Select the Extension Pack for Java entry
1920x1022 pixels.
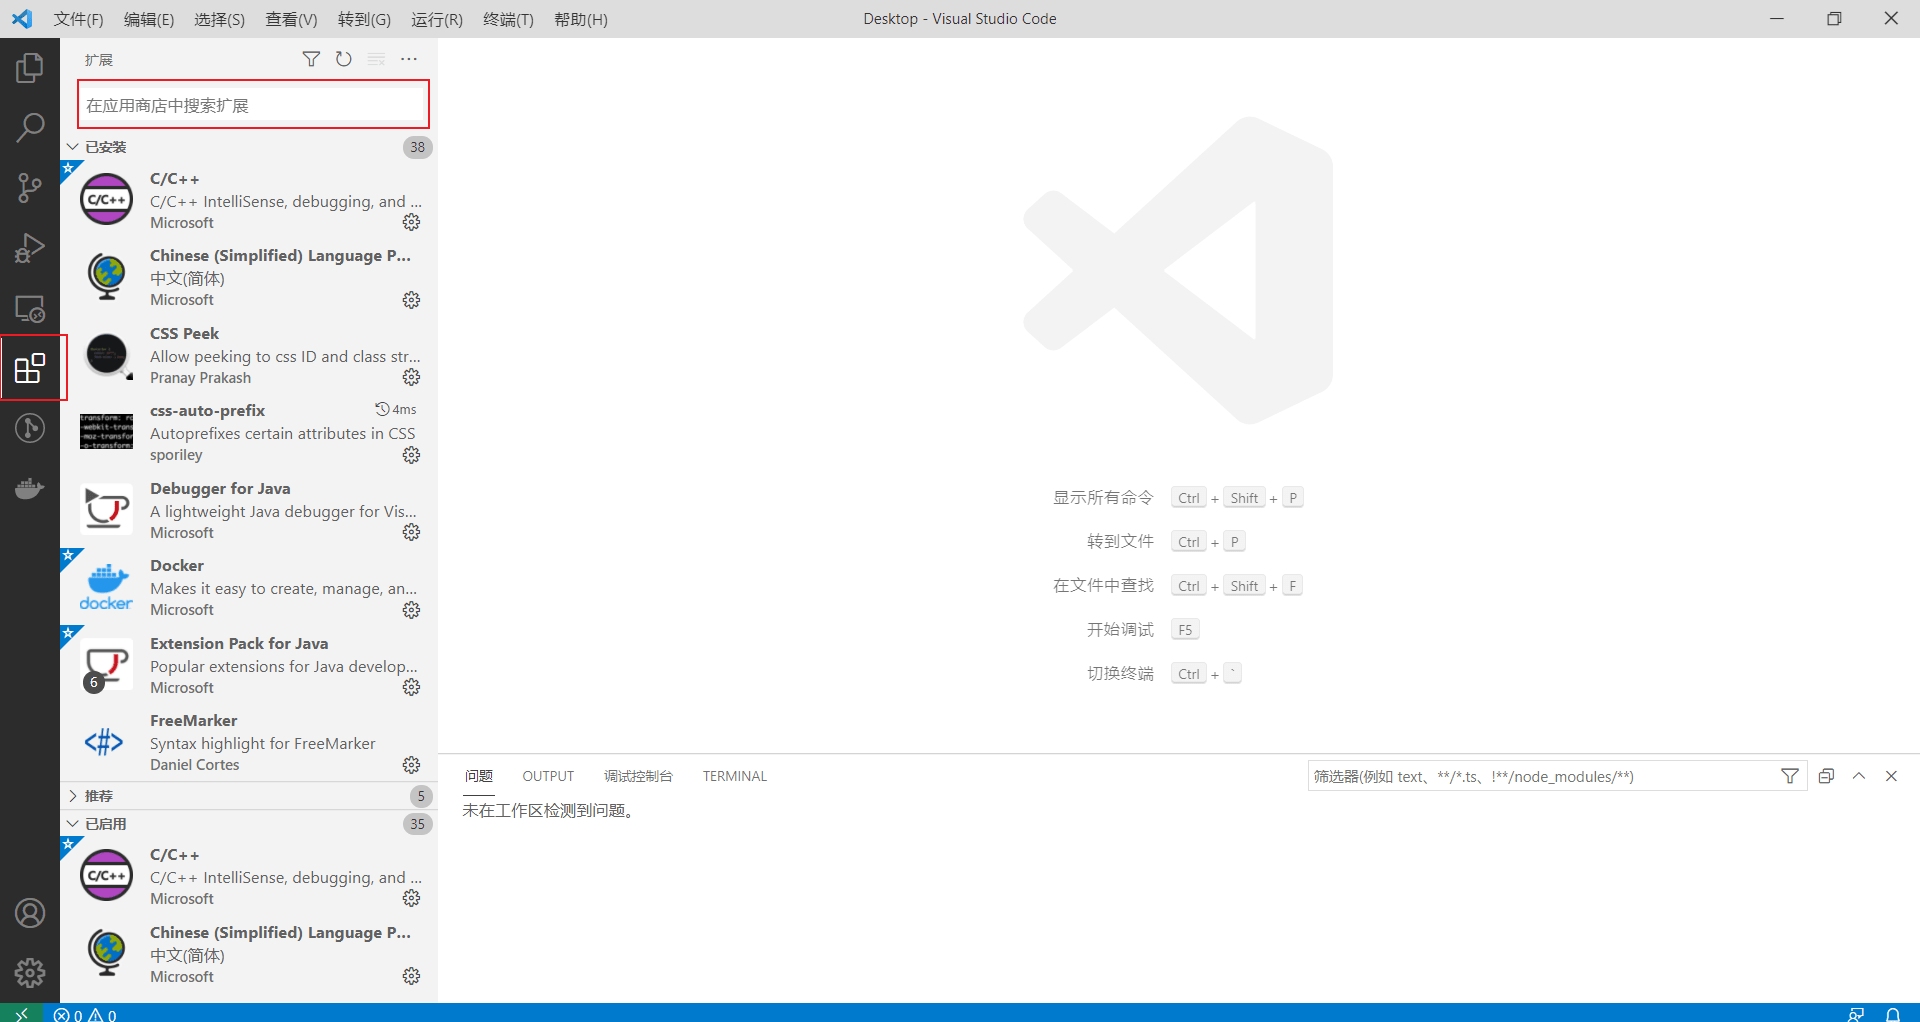tap(249, 665)
